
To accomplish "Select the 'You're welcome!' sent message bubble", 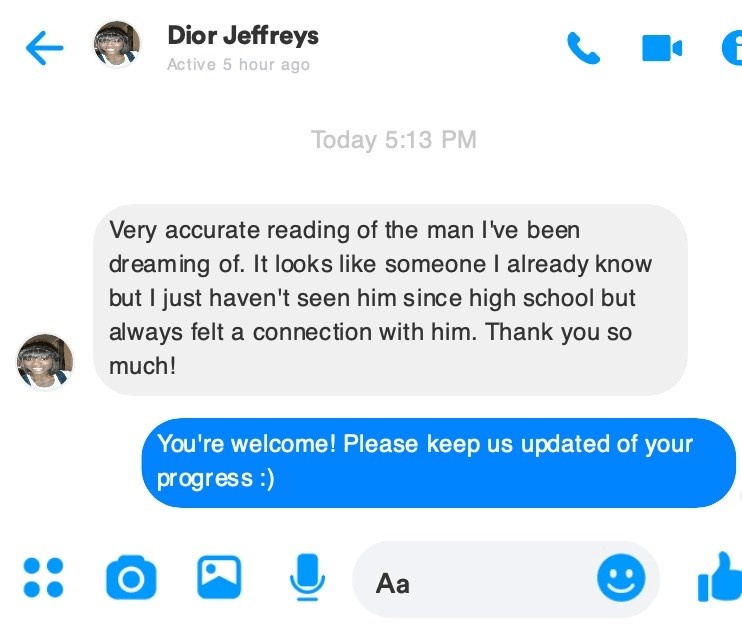I will point(439,462).
